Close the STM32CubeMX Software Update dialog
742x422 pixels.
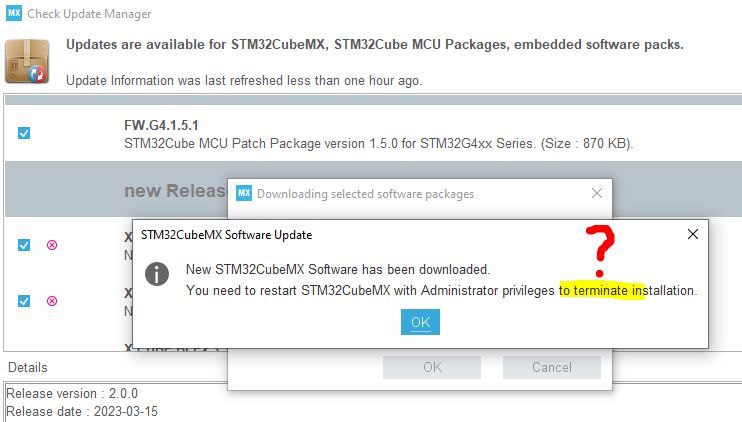[x=693, y=235]
